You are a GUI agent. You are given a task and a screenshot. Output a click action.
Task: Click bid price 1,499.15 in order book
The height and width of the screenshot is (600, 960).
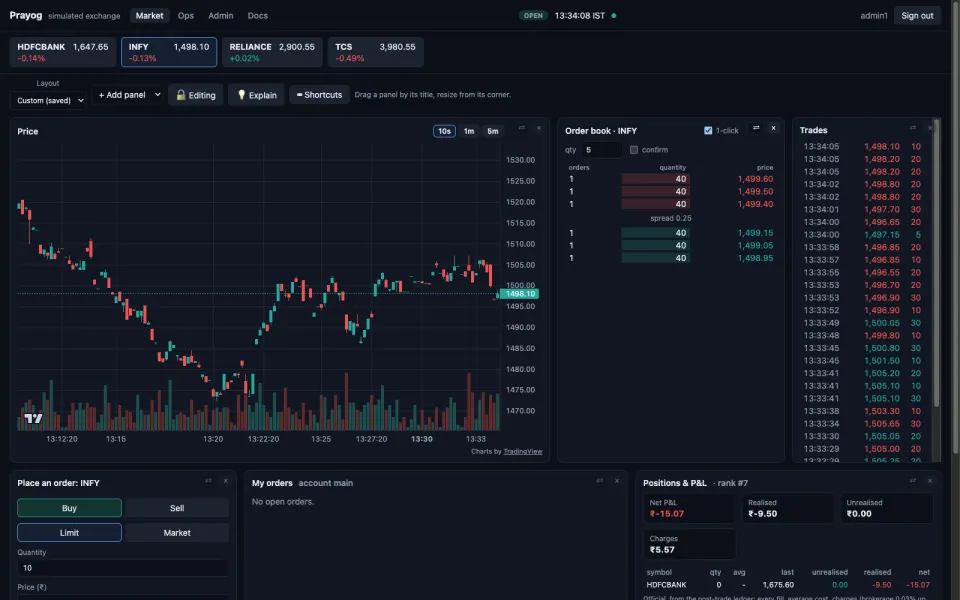pyautogui.click(x=755, y=233)
